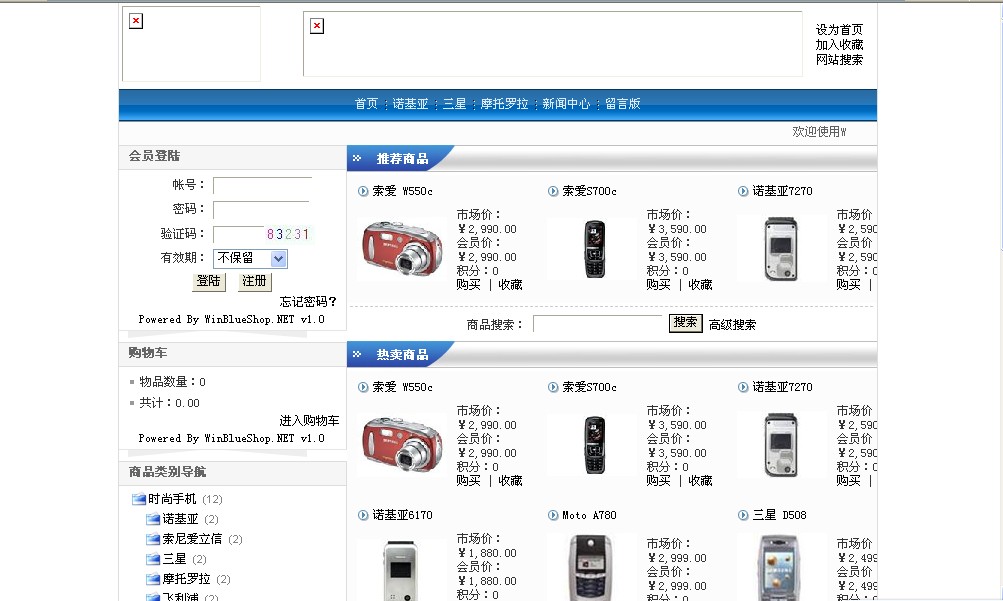This screenshot has width=1003, height=601.
Task: Open the 三星 D508 product title
Action: [x=779, y=515]
